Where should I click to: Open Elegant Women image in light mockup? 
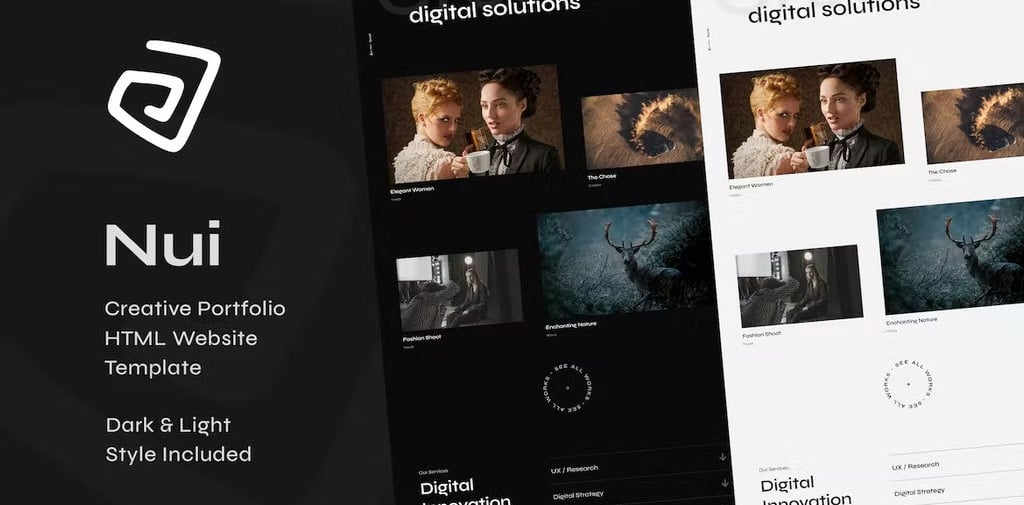point(811,119)
